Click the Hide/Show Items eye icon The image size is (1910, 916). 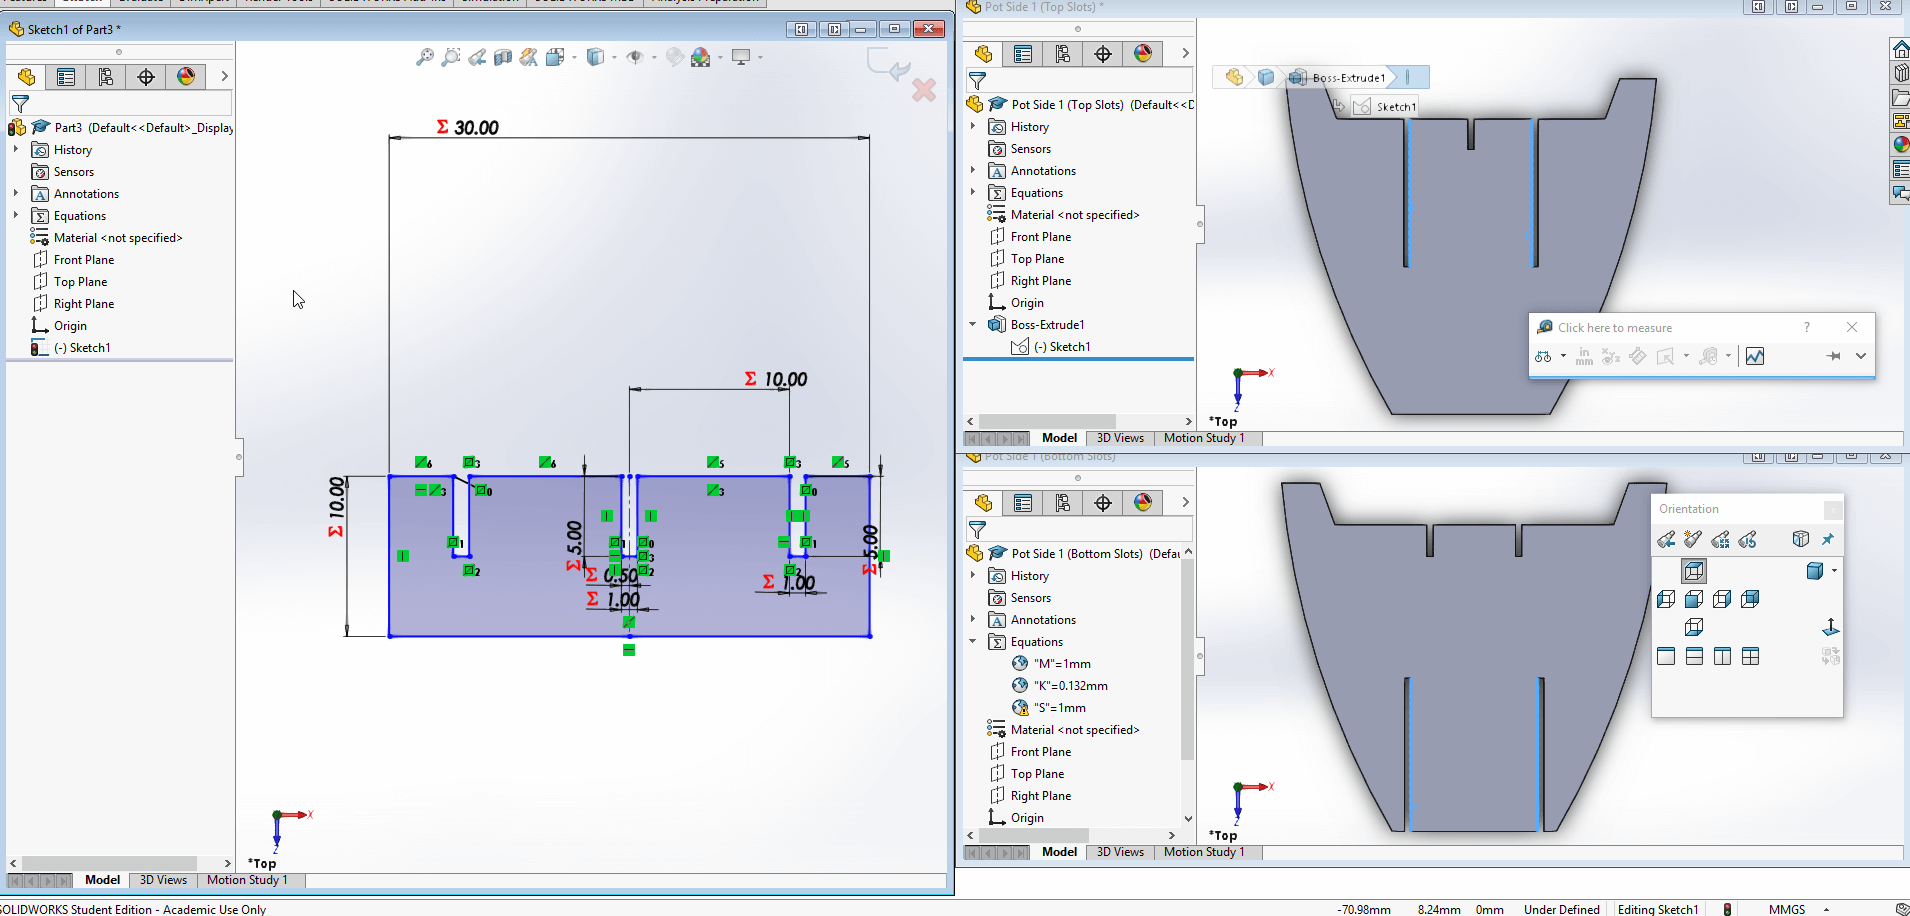click(634, 57)
